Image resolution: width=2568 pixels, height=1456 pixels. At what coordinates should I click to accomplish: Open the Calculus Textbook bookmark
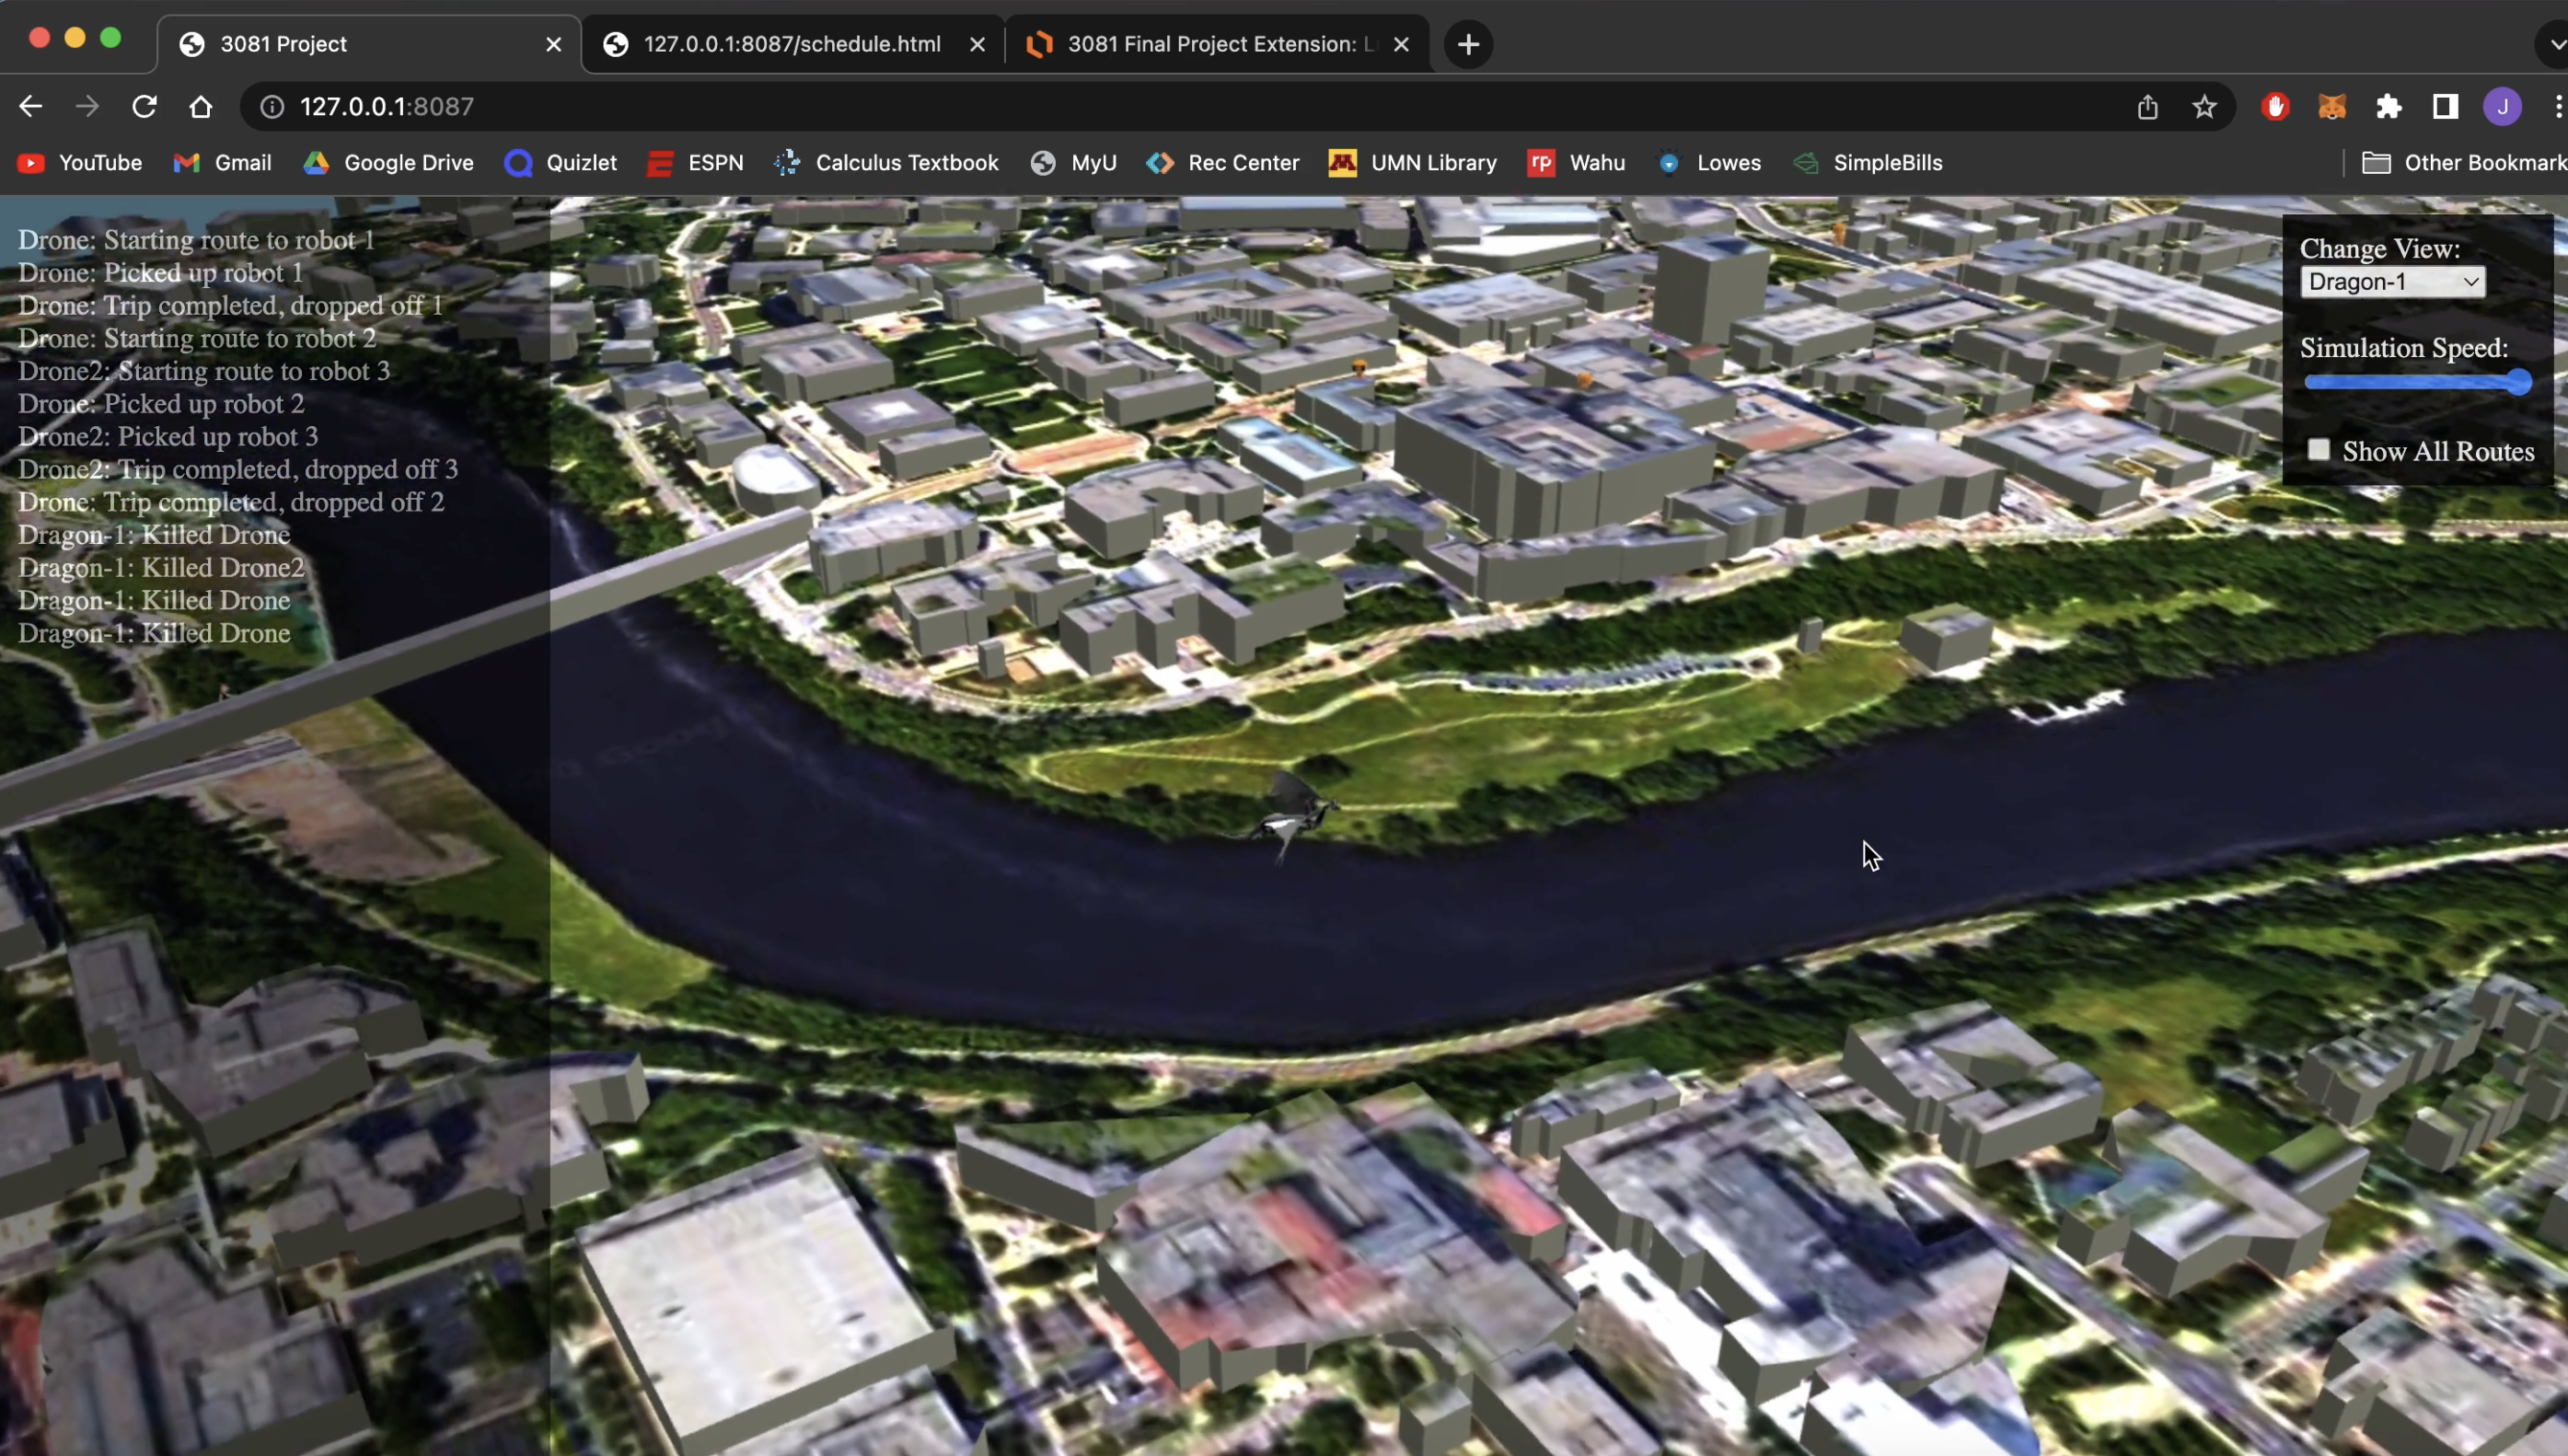(886, 163)
